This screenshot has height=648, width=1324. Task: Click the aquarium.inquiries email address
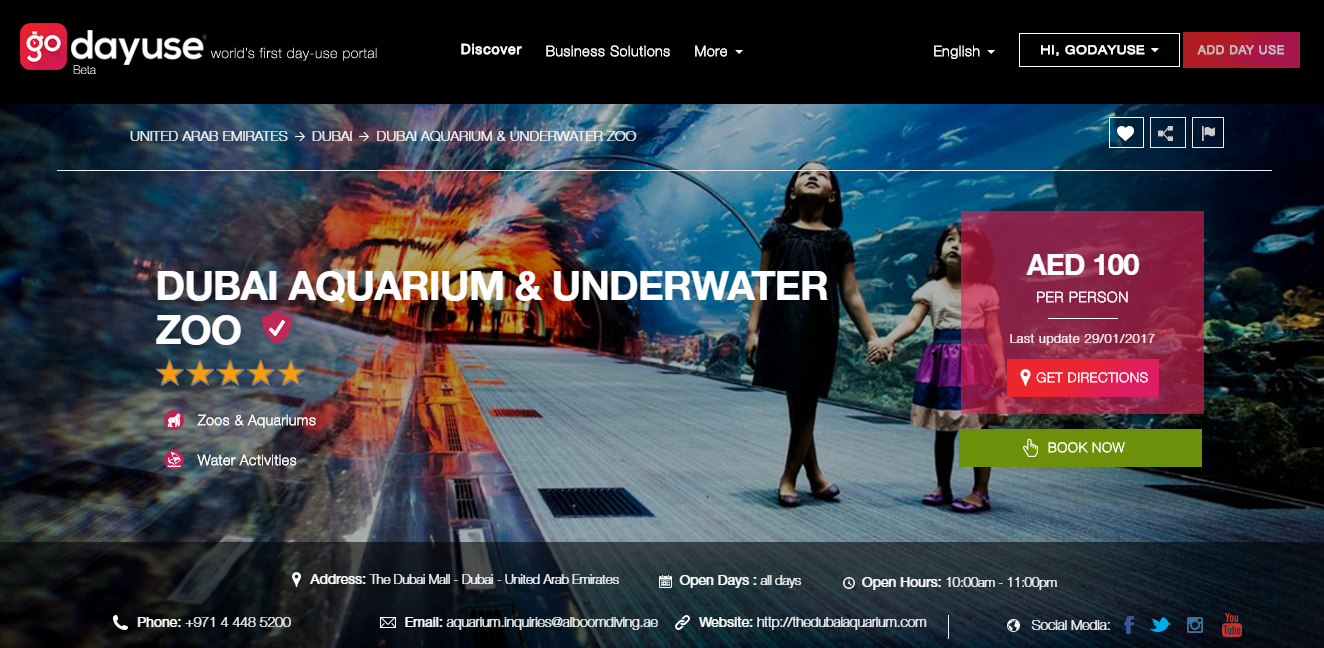tap(552, 622)
